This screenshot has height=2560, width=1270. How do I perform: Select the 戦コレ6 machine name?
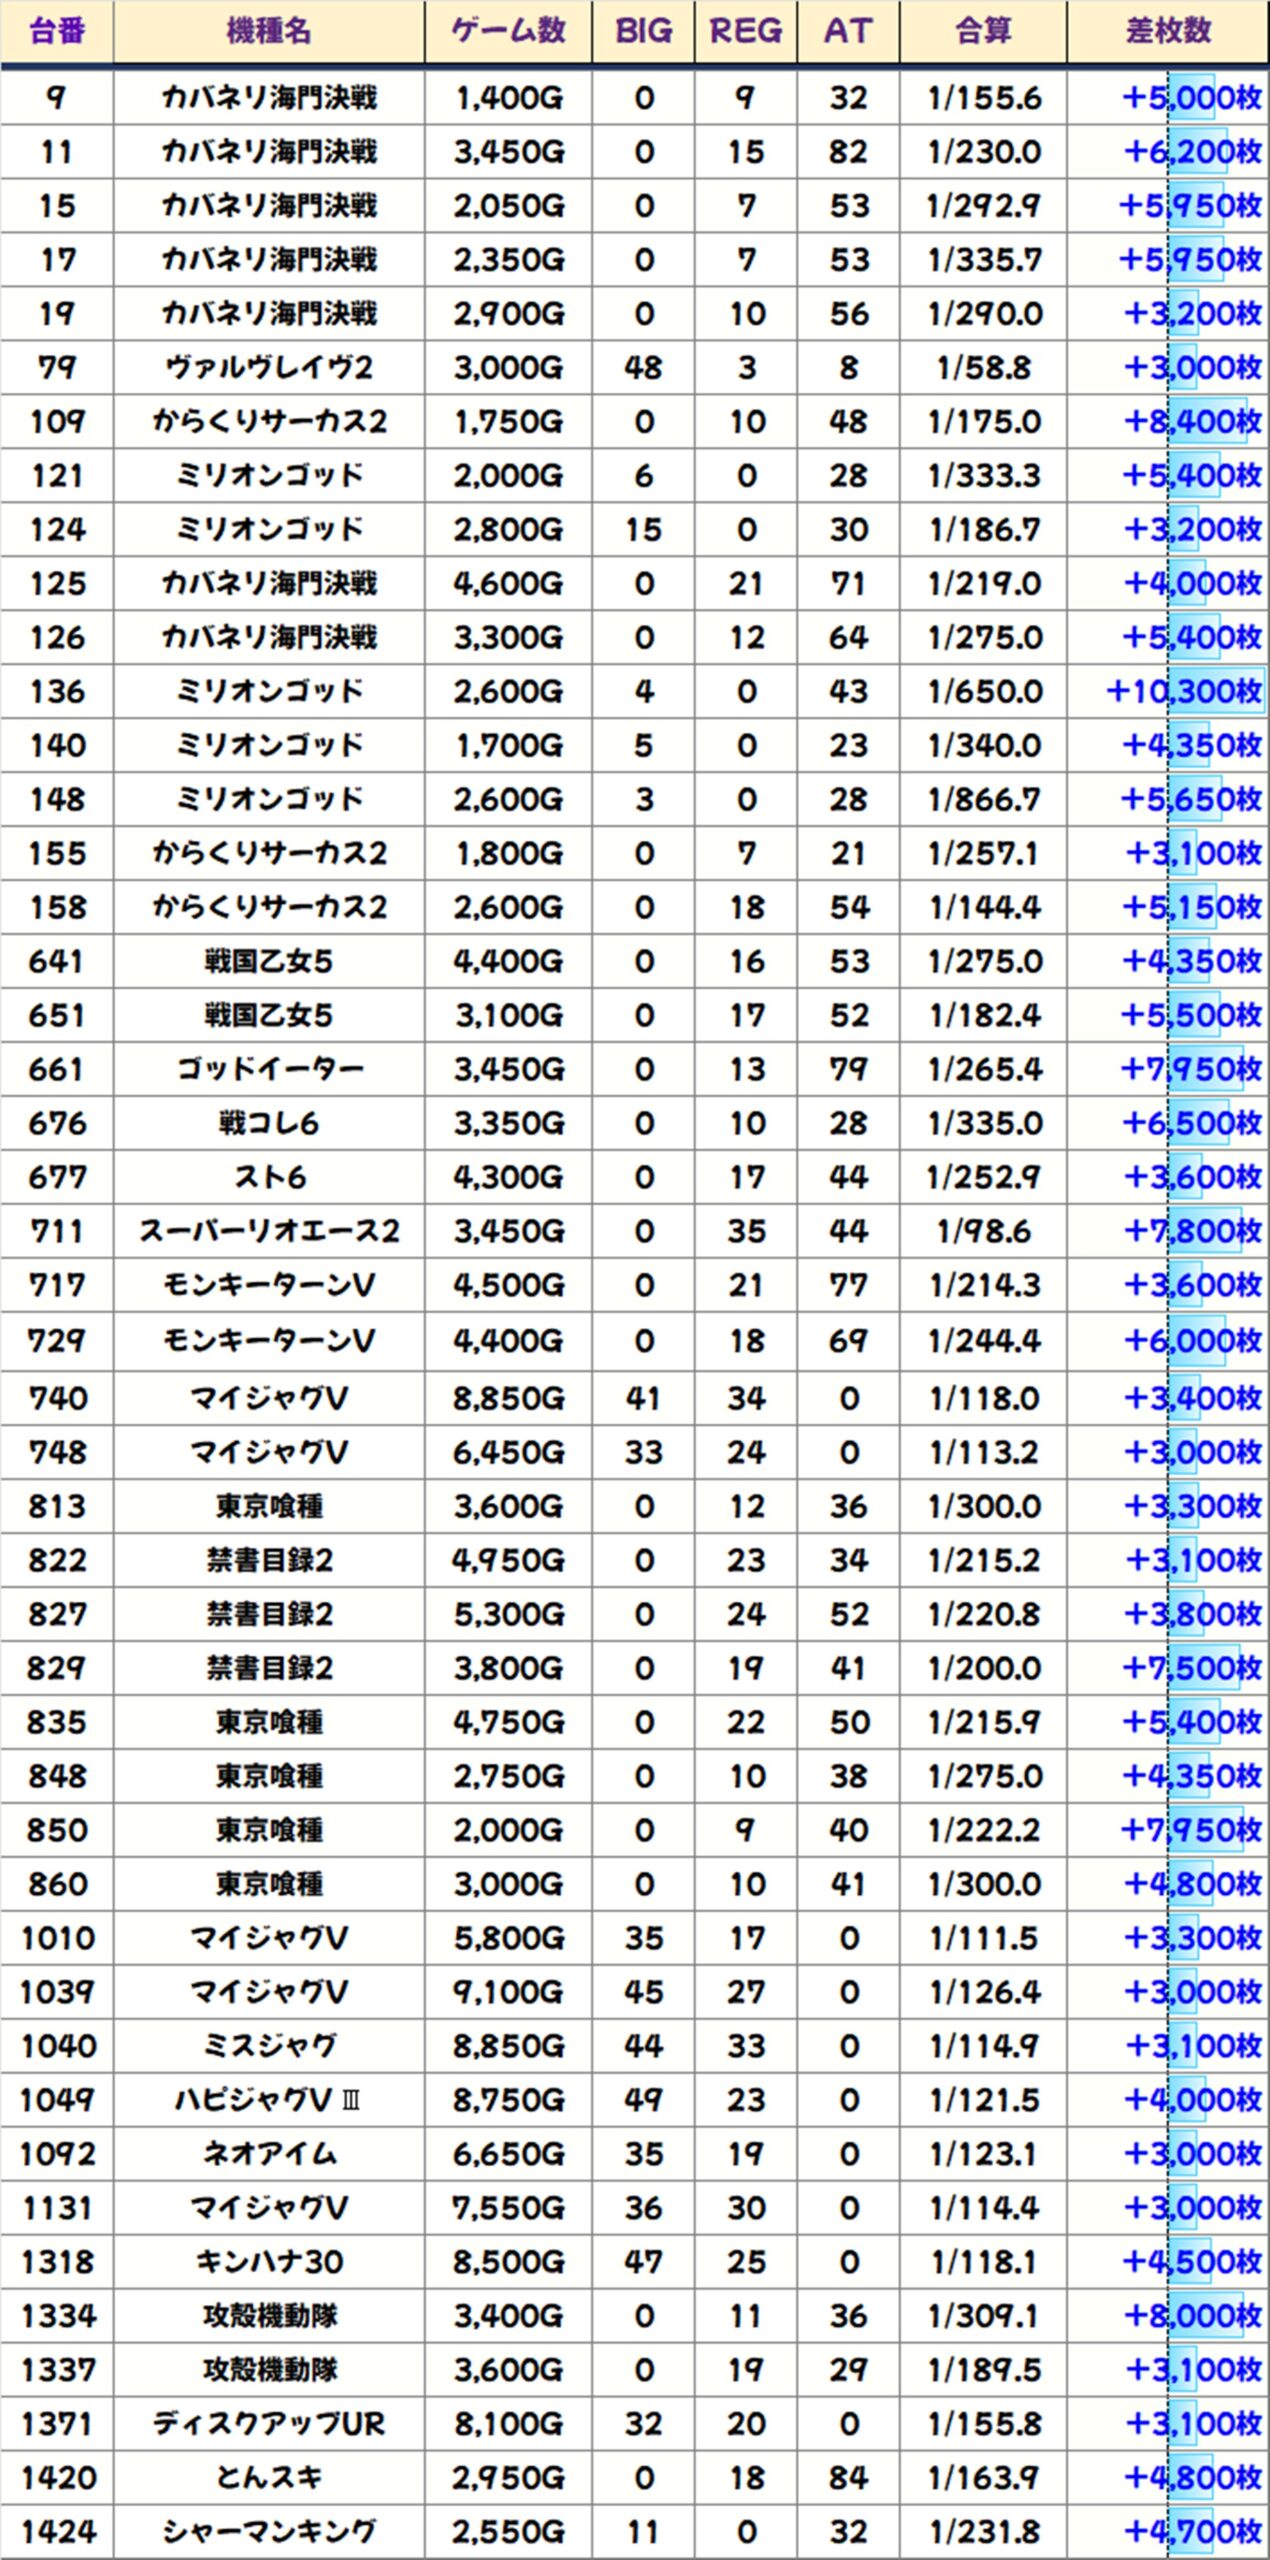(269, 1123)
